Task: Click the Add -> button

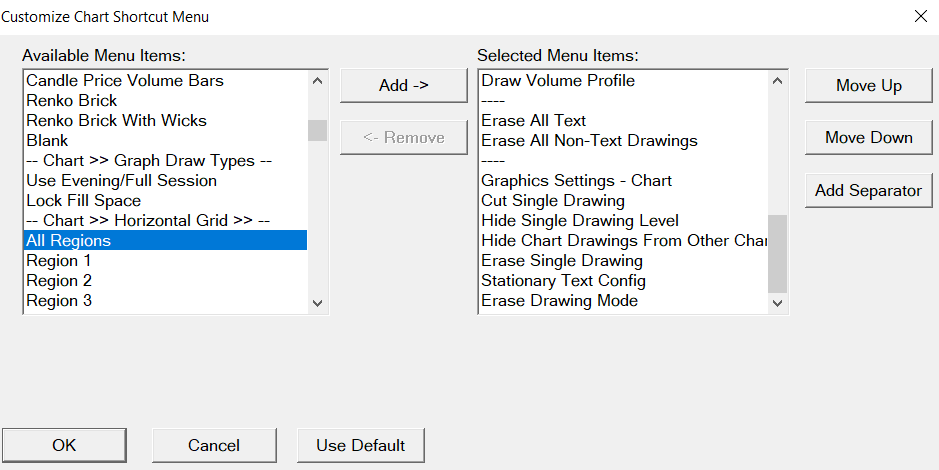Action: pos(403,86)
